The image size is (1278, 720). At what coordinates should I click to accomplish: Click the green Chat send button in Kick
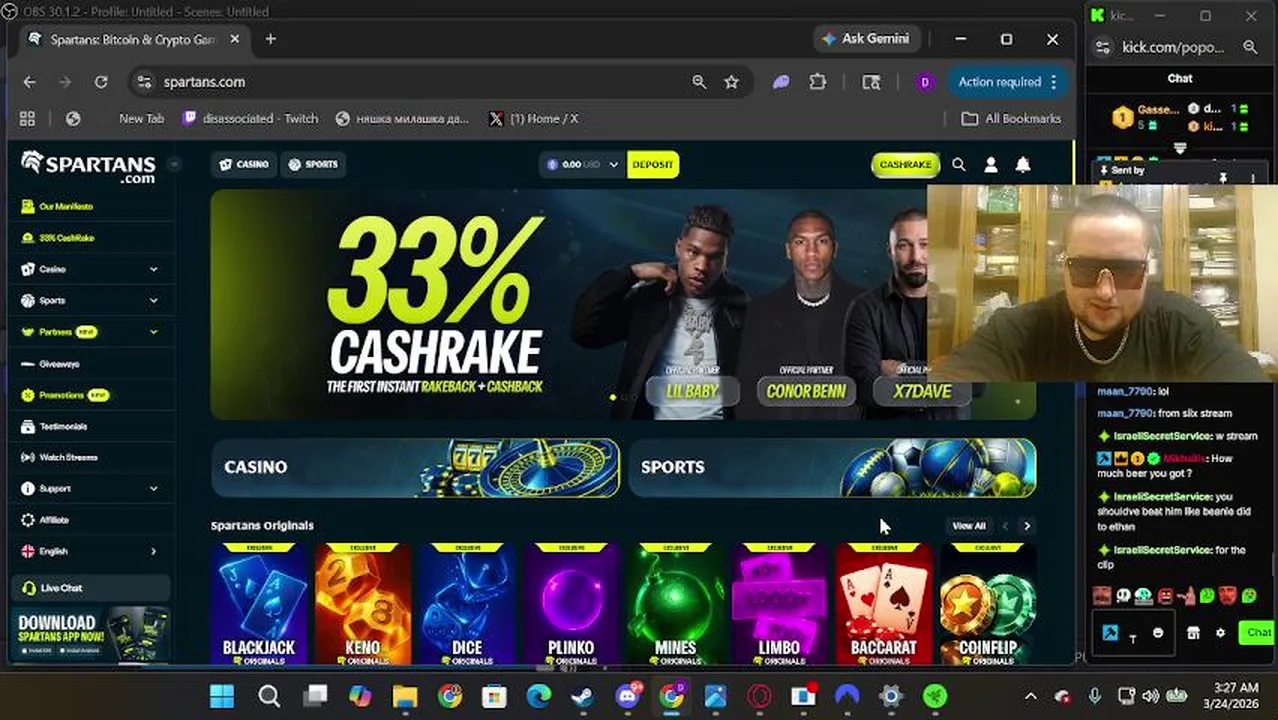(1255, 632)
